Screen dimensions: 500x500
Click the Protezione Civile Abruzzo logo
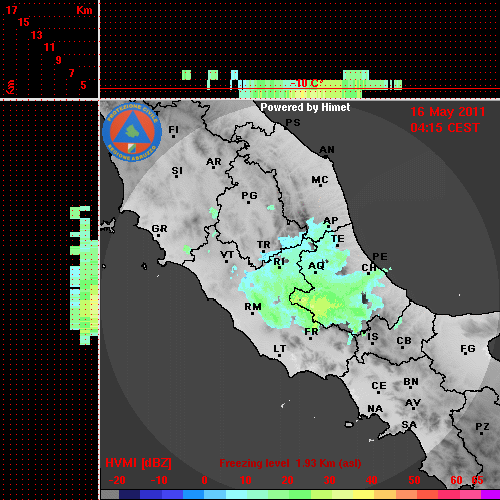(132, 133)
